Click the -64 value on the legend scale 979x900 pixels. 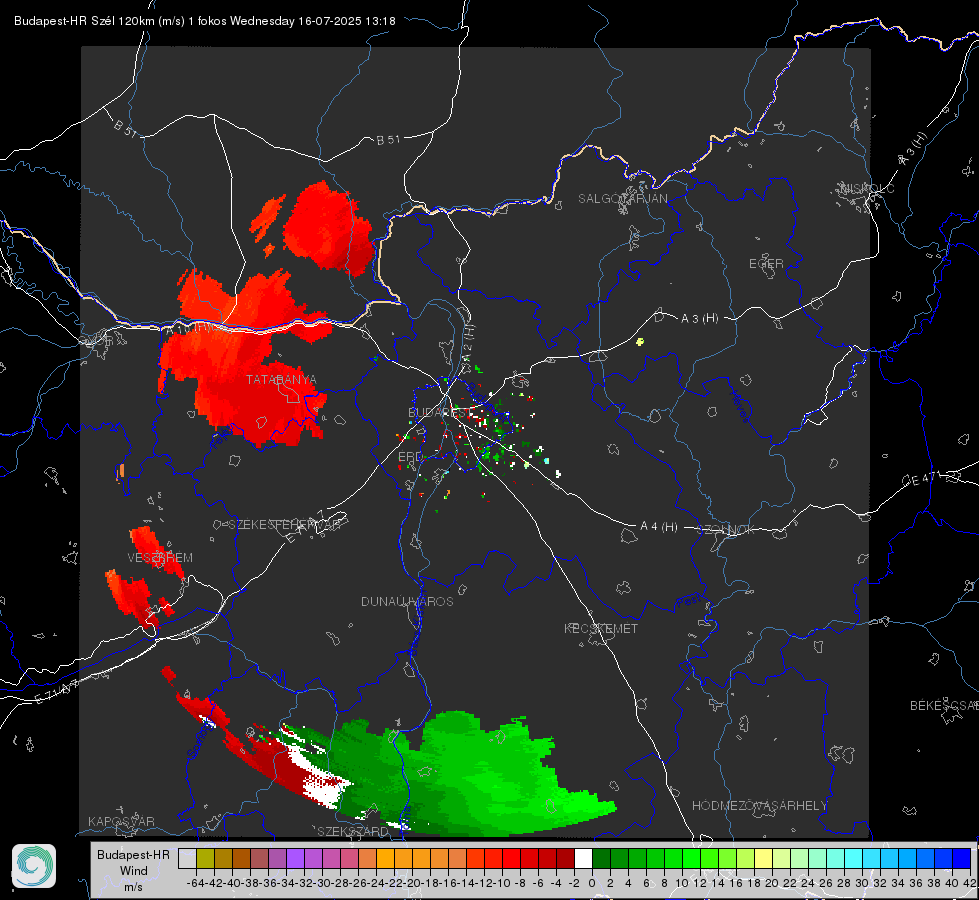pyautogui.click(x=196, y=883)
